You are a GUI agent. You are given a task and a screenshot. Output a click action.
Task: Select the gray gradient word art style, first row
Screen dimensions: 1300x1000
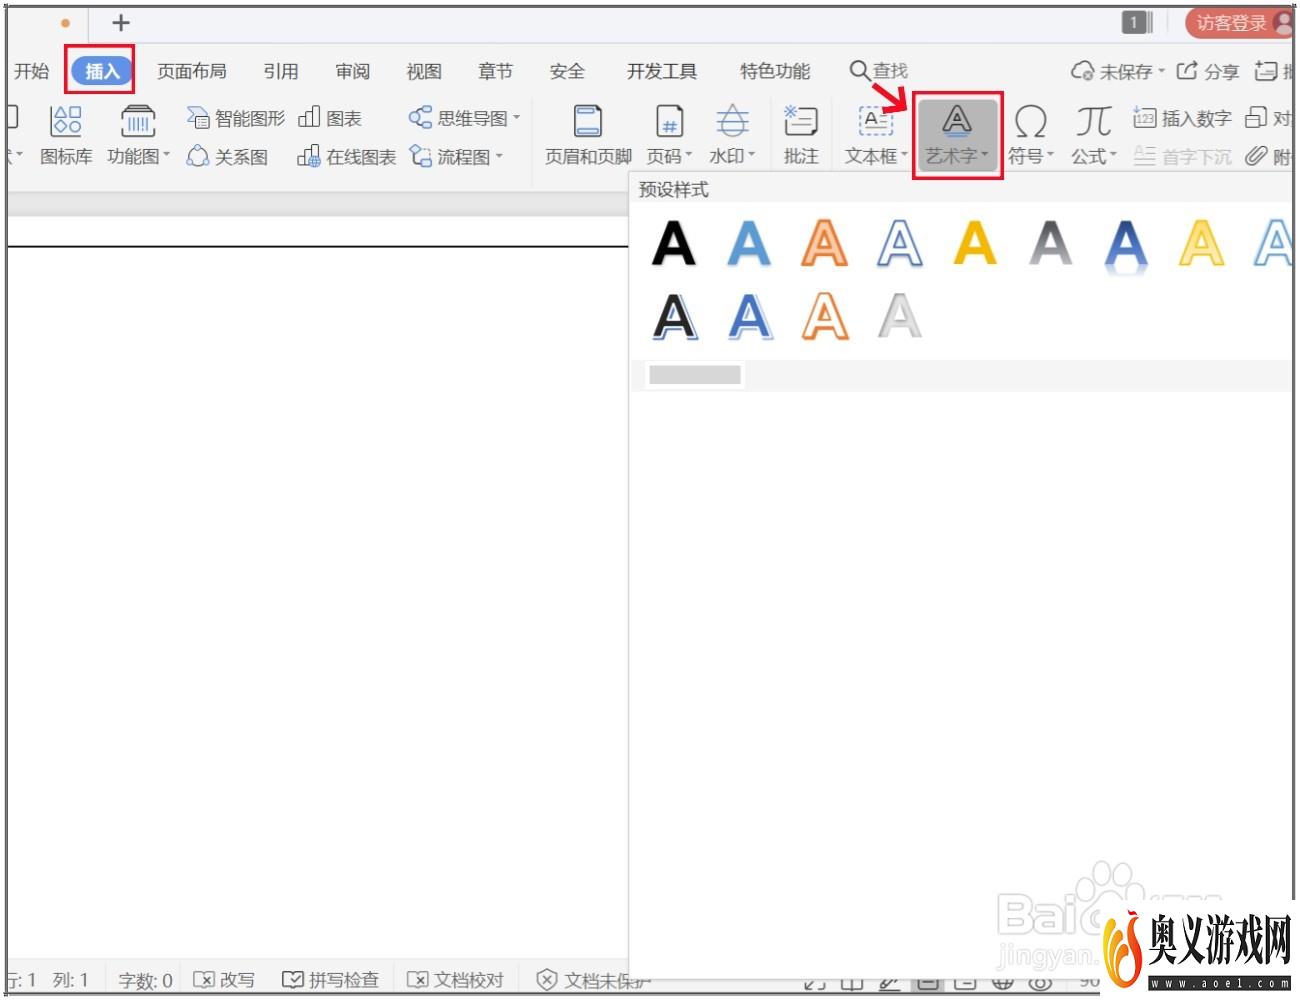point(1050,243)
